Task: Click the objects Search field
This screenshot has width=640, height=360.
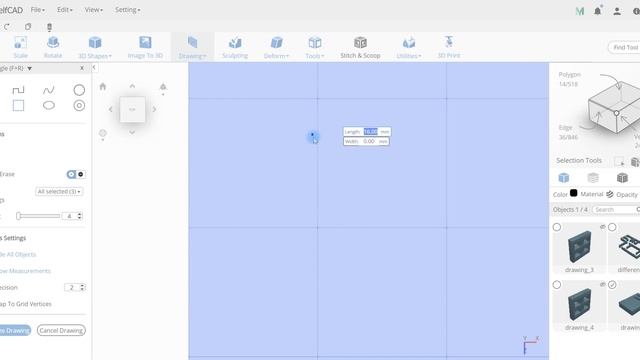Action: [616, 209]
